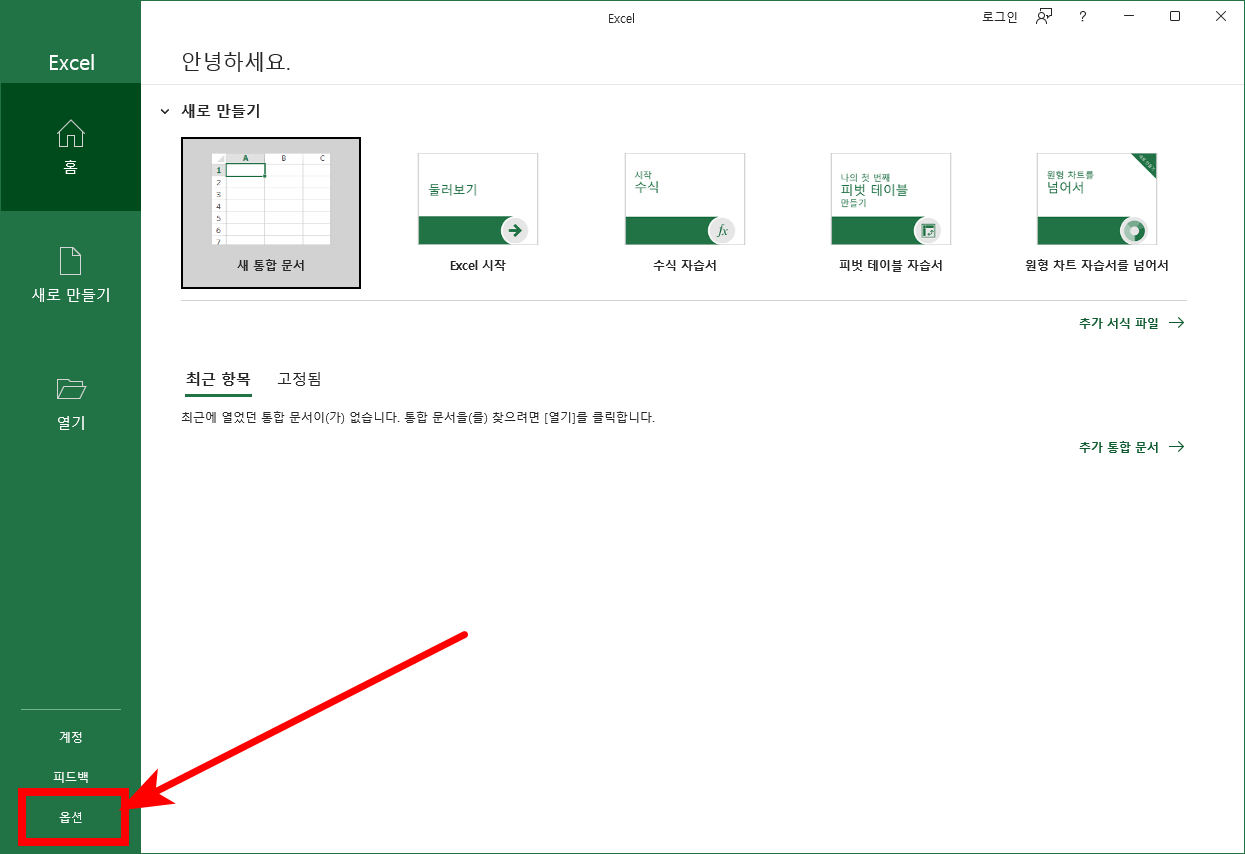Image resolution: width=1245 pixels, height=854 pixels.
Task: Click the 피벗 테이블 자습서 label
Action: pos(891,266)
